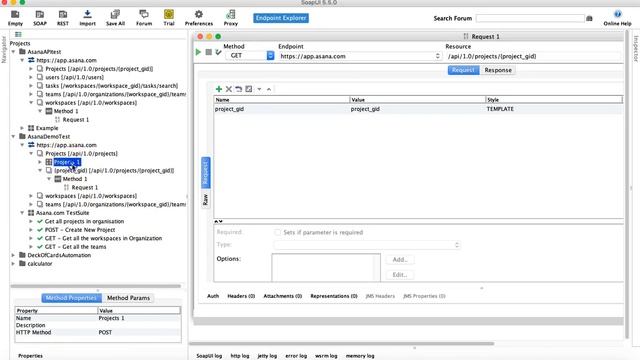This screenshot has height=360, width=640.
Task: Click the SOAP project toolbar icon
Action: [40, 18]
